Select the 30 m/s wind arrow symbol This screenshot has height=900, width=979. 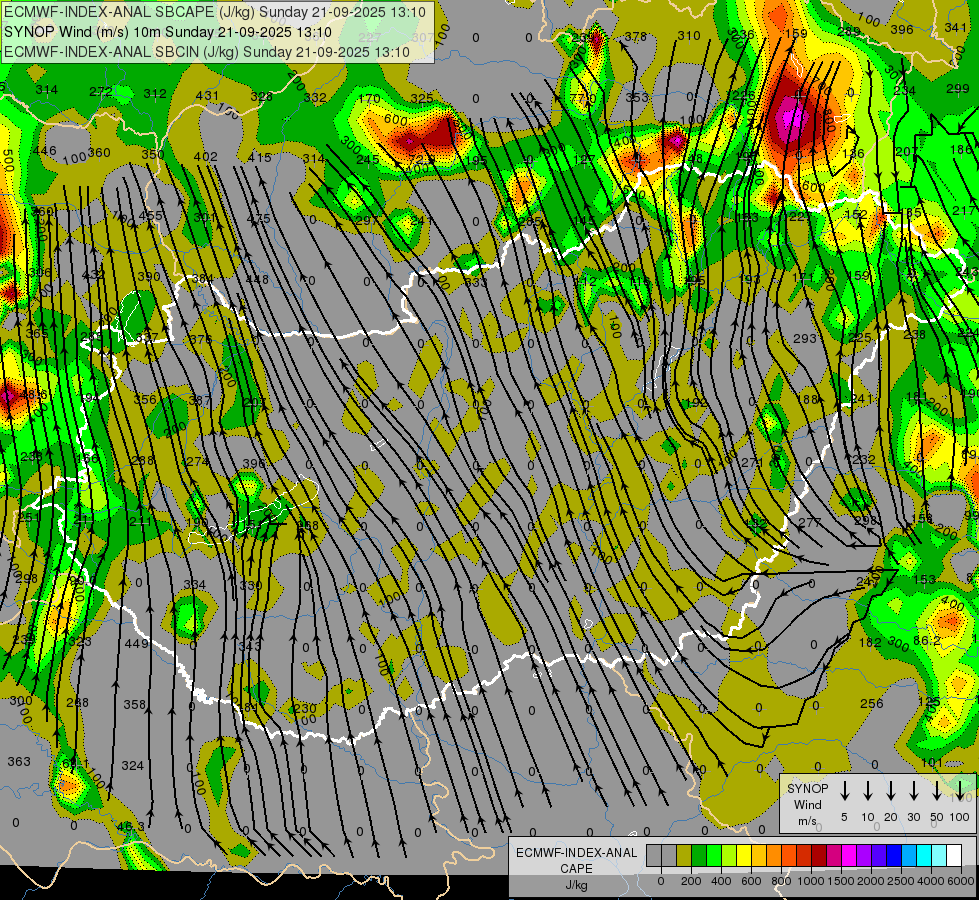[x=913, y=790]
